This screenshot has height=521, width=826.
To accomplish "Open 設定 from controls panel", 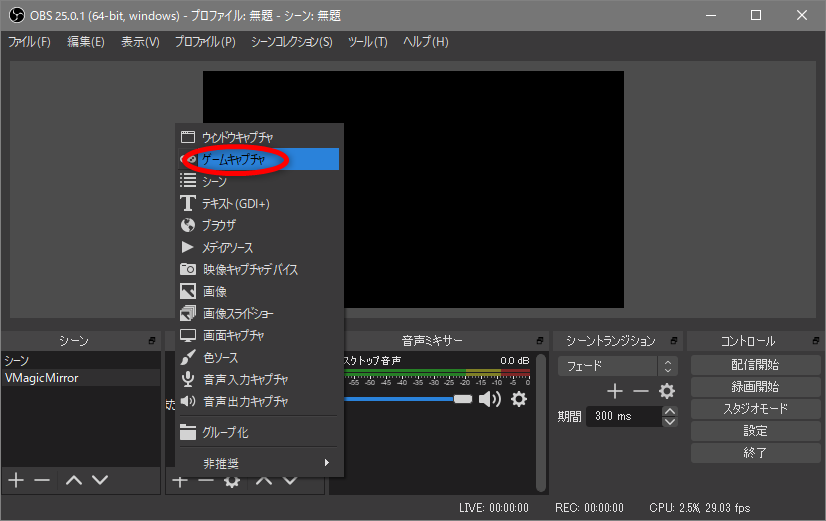I will pyautogui.click(x=755, y=431).
